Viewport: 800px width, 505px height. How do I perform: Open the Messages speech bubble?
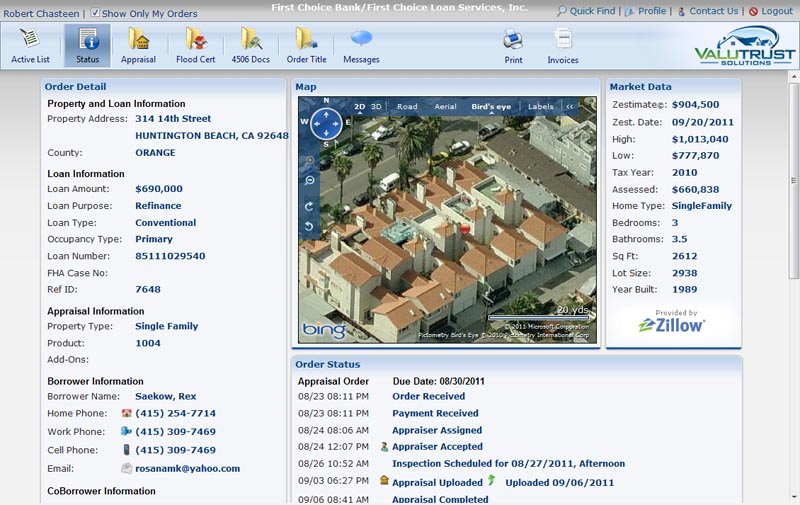tap(361, 46)
